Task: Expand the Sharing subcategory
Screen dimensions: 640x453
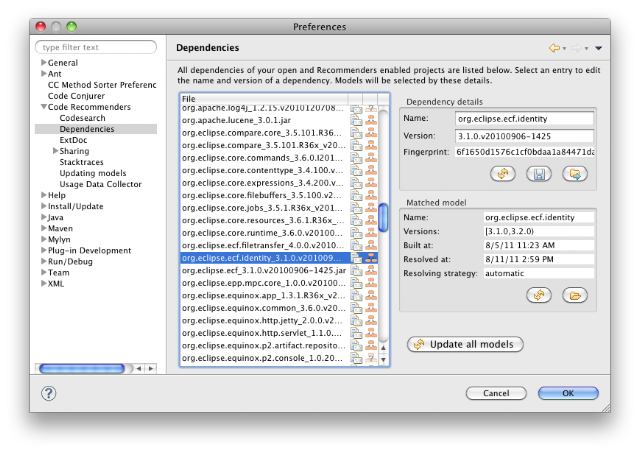Action: click(x=55, y=151)
